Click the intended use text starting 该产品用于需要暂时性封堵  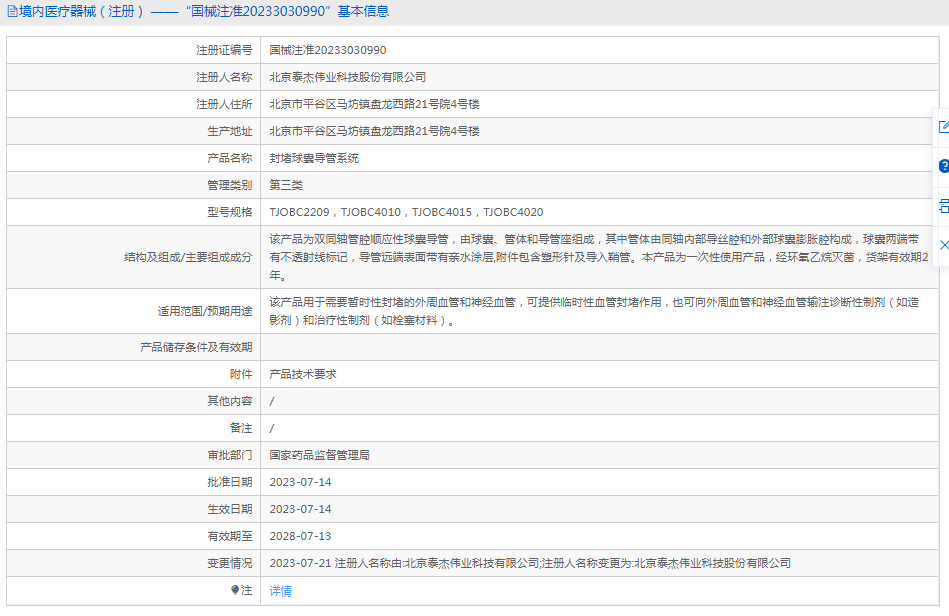[x=594, y=311]
